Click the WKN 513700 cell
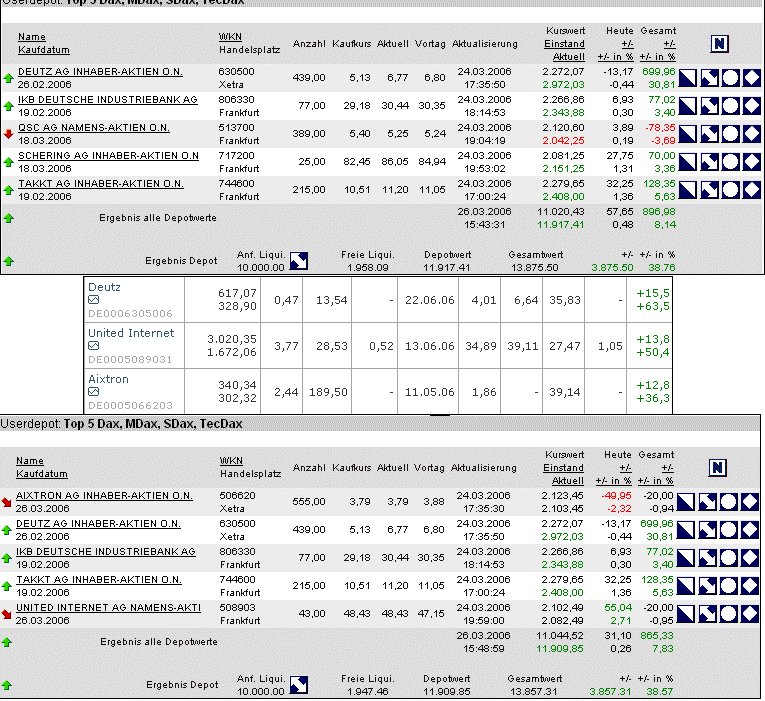 pos(236,128)
